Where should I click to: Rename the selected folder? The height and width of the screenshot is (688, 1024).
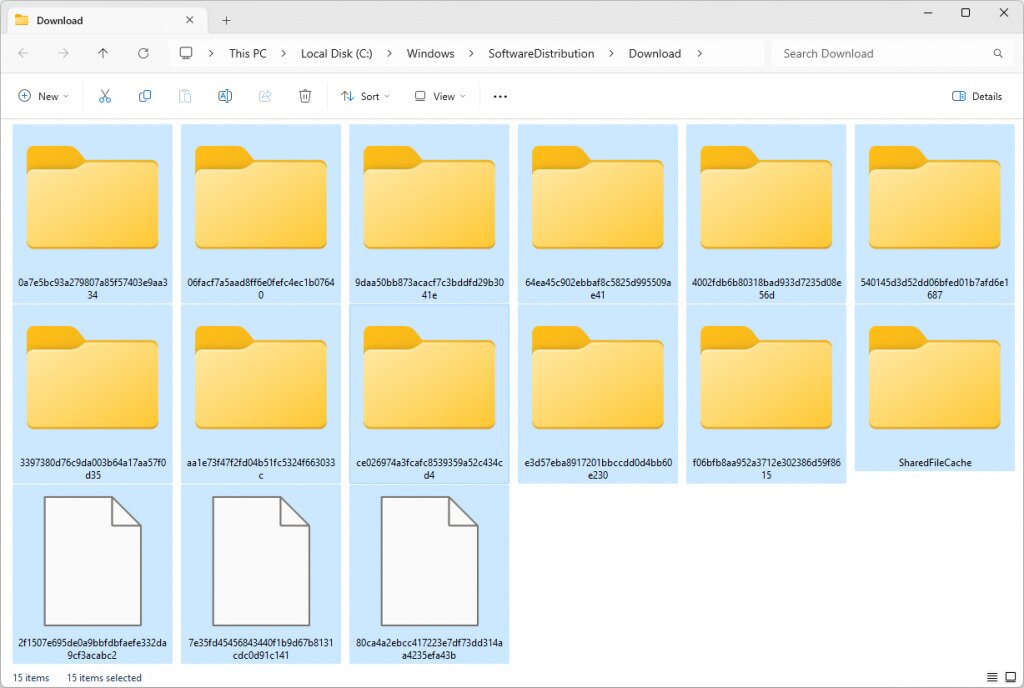[x=224, y=95]
